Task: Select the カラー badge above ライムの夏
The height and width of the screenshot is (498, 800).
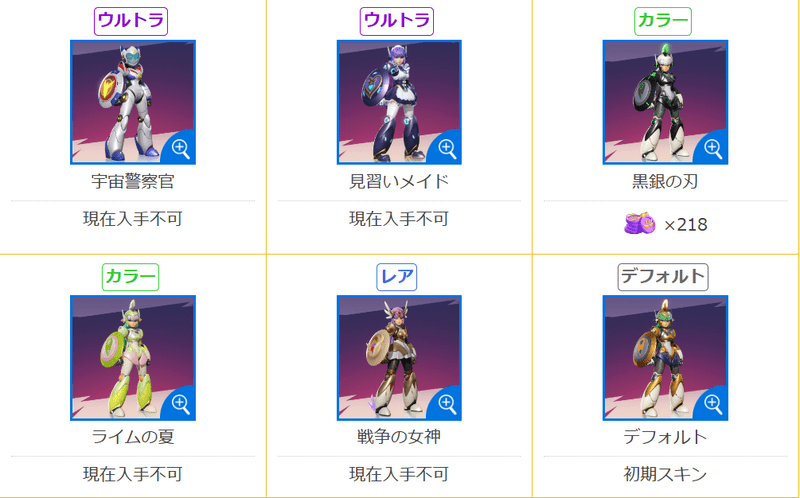Action: (130, 277)
